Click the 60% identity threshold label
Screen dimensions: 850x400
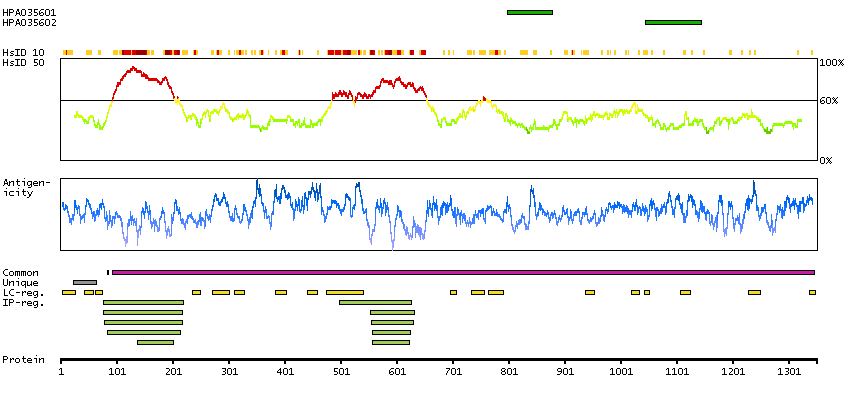[829, 101]
